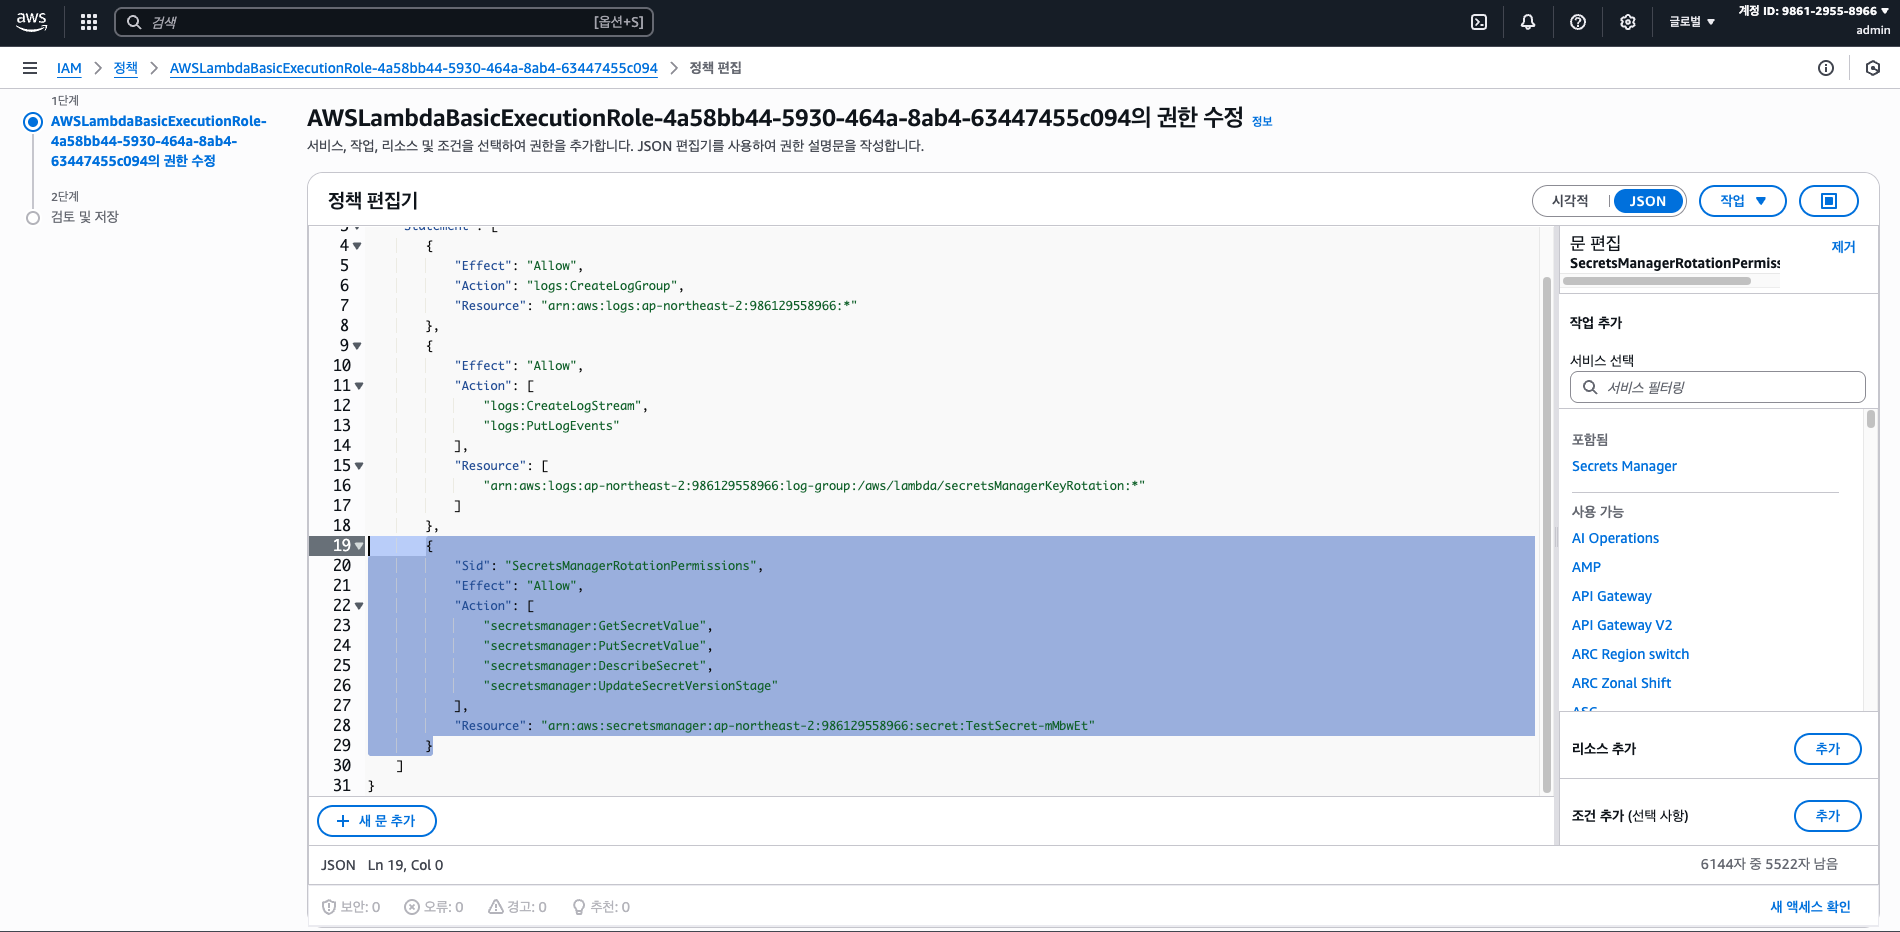
Task: Open the AWSLambdaBasicExecutionRole policy breadcrumb
Action: tap(414, 68)
